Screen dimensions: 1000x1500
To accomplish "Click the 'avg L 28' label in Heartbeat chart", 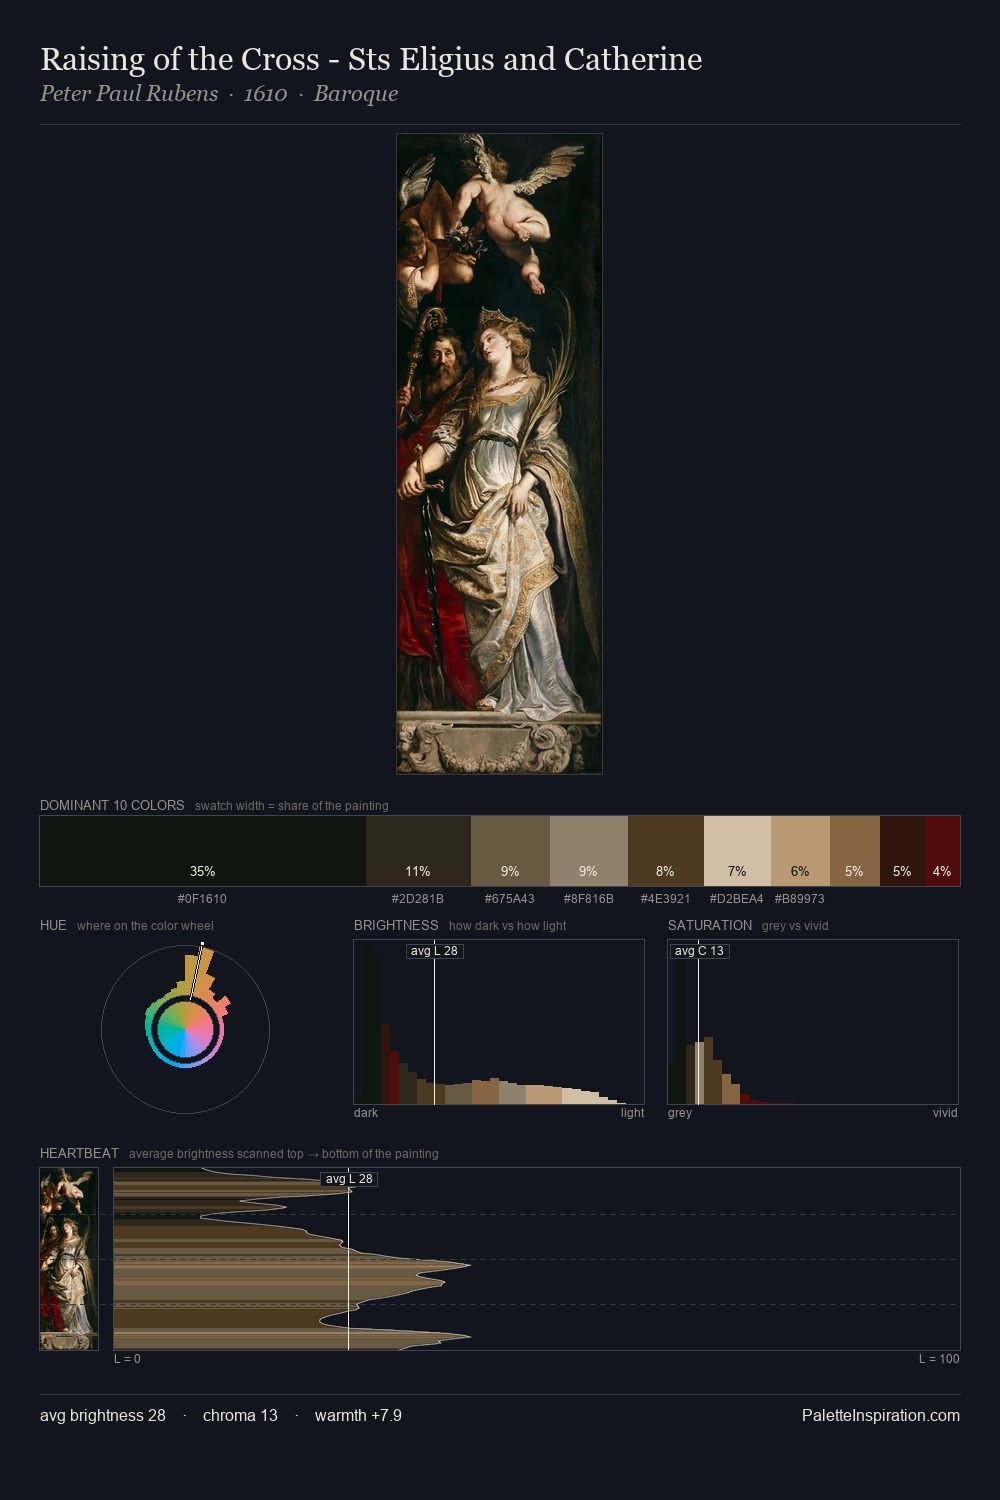I will tap(349, 1179).
